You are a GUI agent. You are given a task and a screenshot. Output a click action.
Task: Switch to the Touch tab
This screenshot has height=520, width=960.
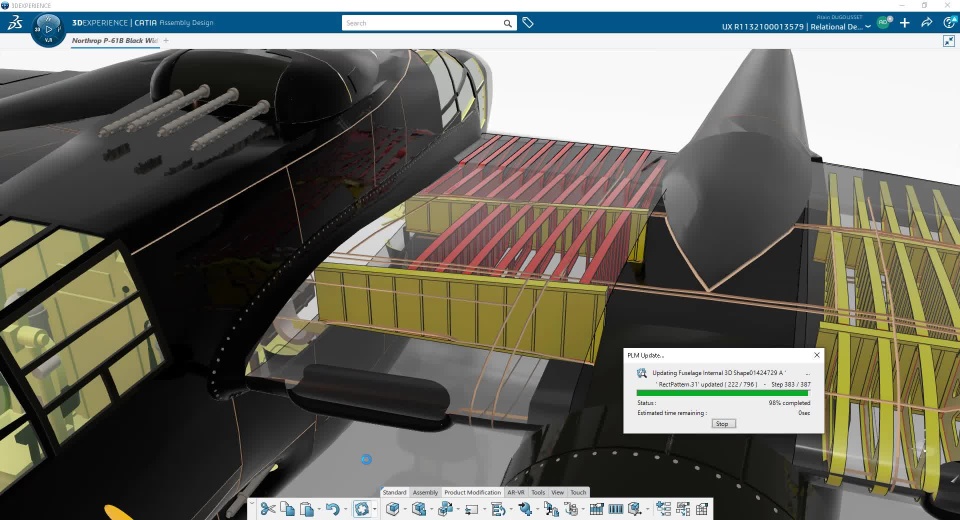point(578,492)
